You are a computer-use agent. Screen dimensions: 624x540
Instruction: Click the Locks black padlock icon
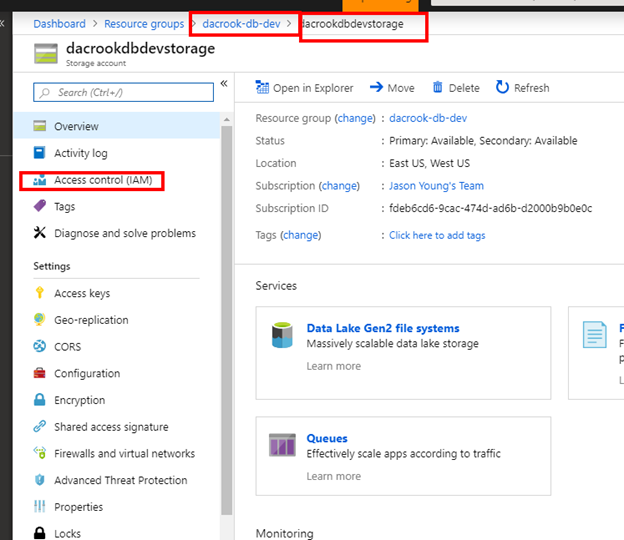[x=39, y=533]
